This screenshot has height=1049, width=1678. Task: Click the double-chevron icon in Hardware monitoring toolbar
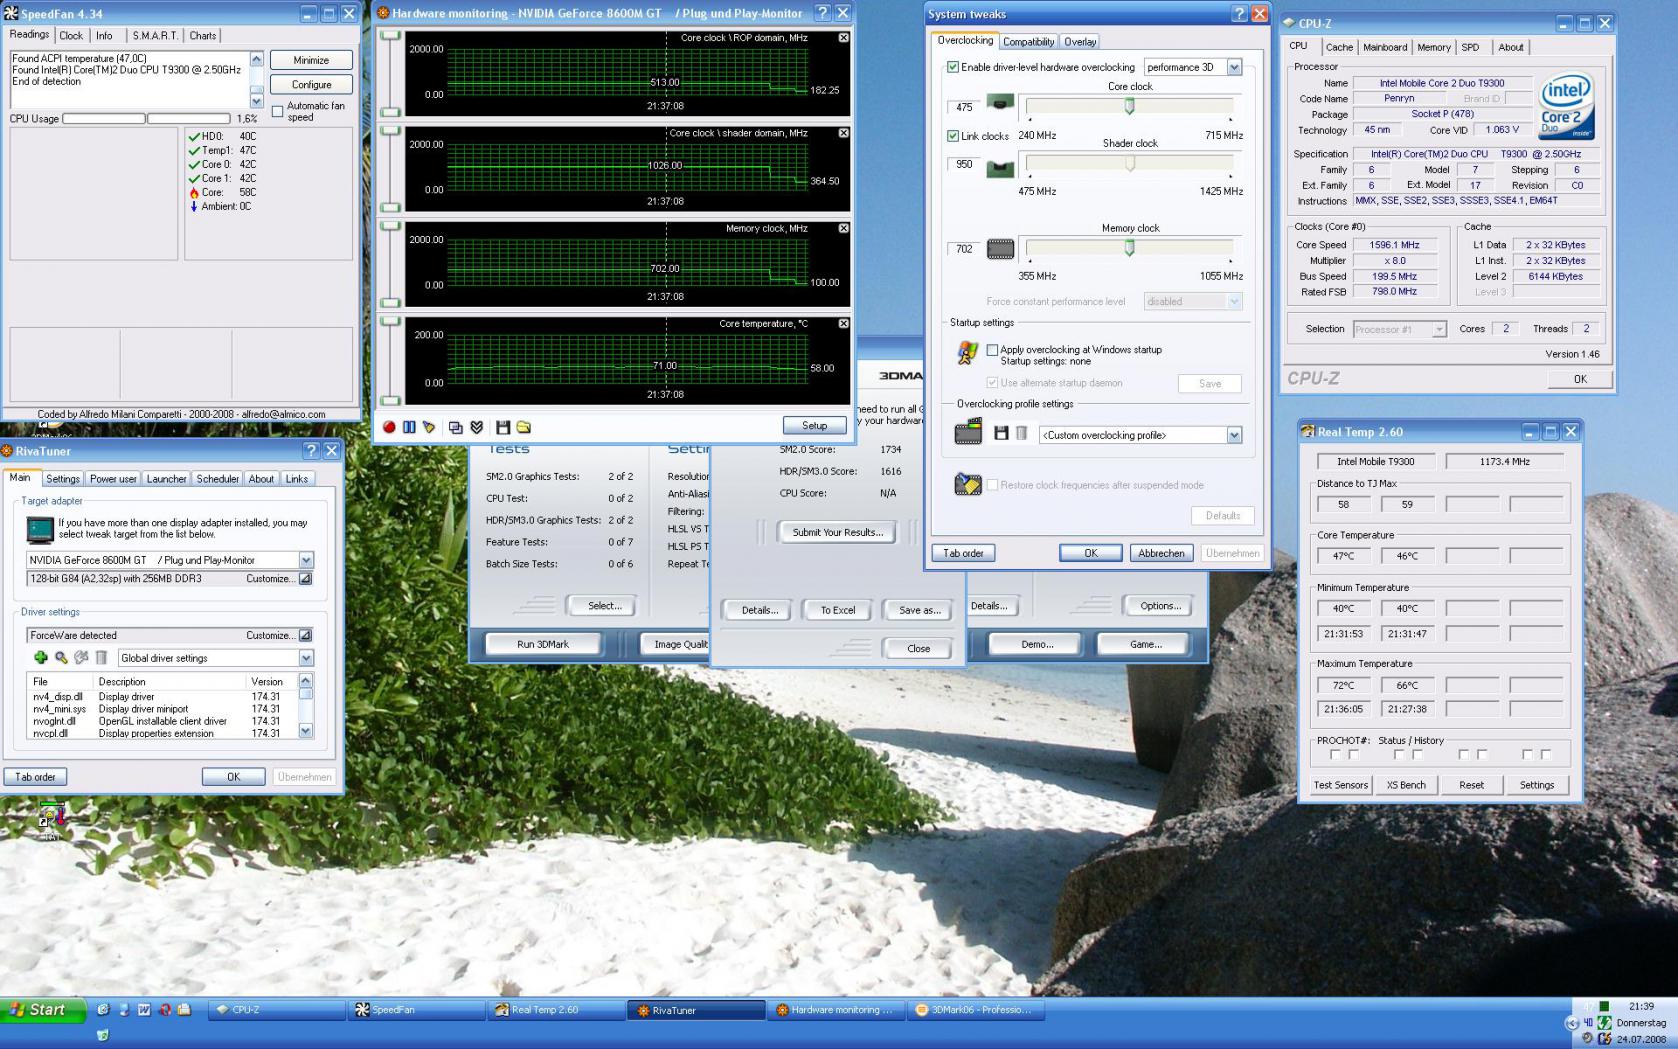pyautogui.click(x=477, y=427)
